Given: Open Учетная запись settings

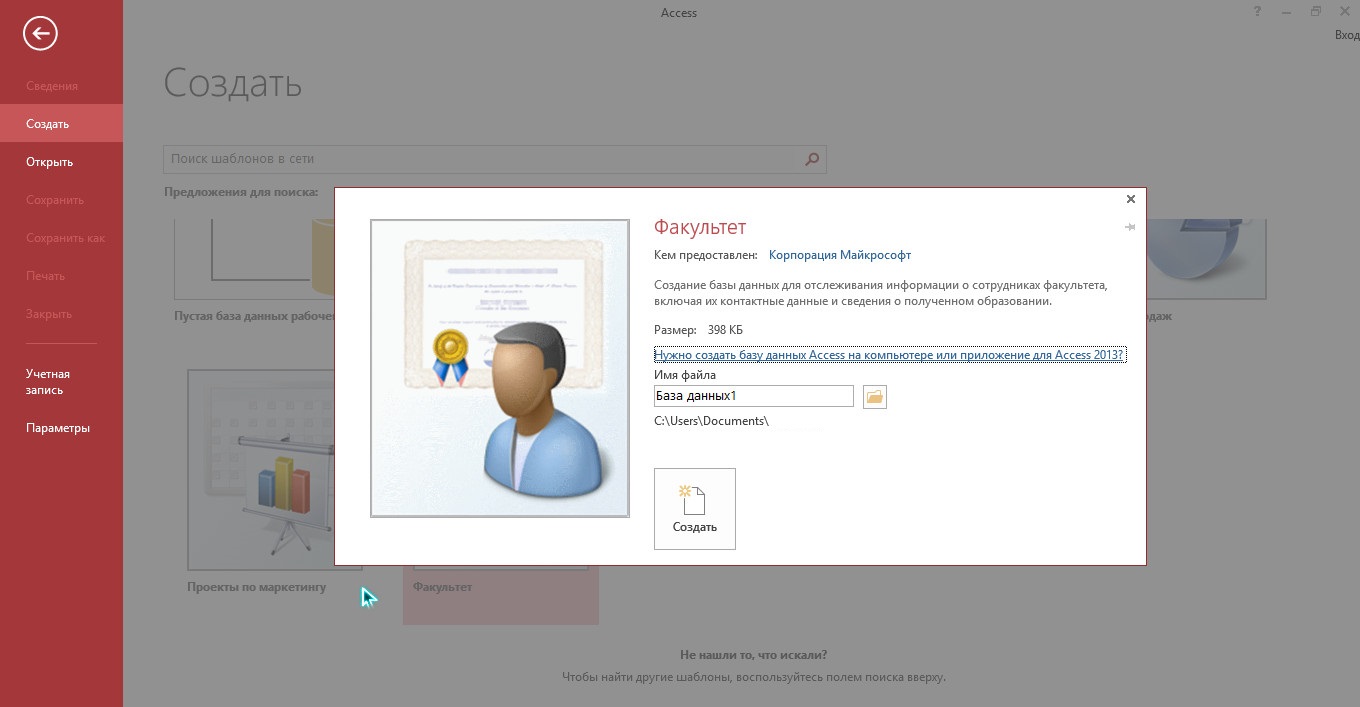Looking at the screenshot, I should 61,382.
